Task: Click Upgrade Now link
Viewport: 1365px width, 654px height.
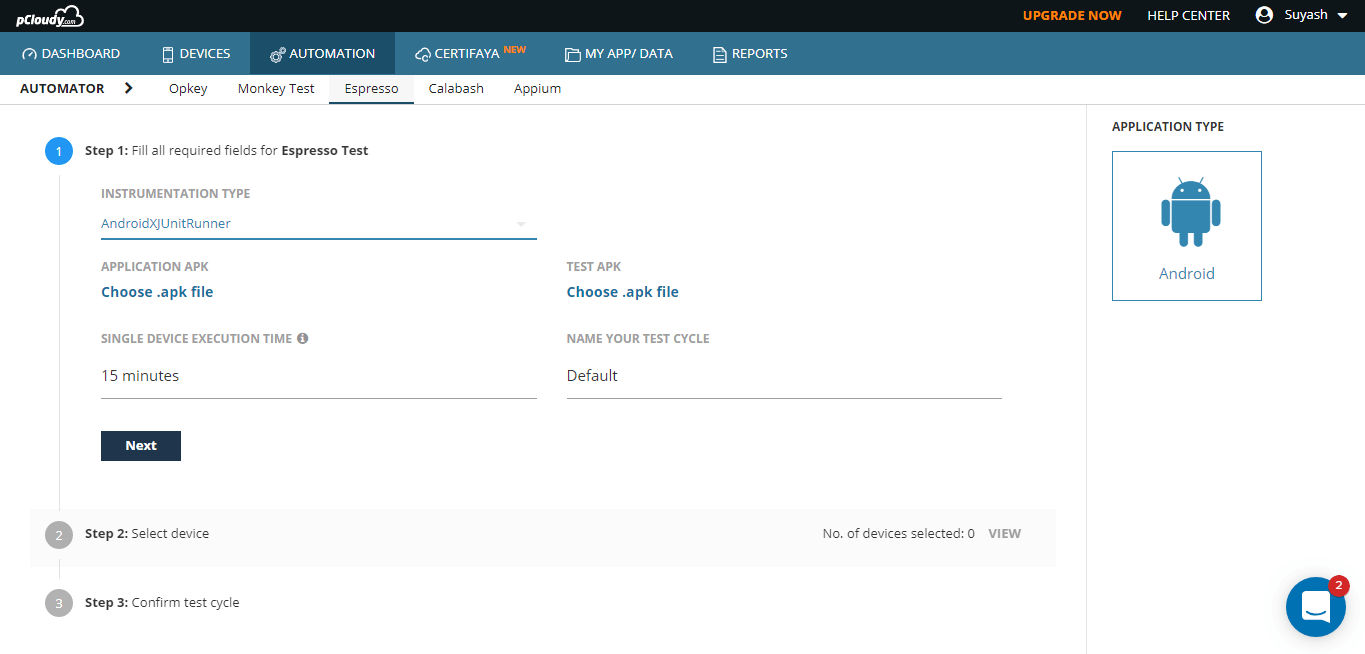Action: pyautogui.click(x=1072, y=15)
